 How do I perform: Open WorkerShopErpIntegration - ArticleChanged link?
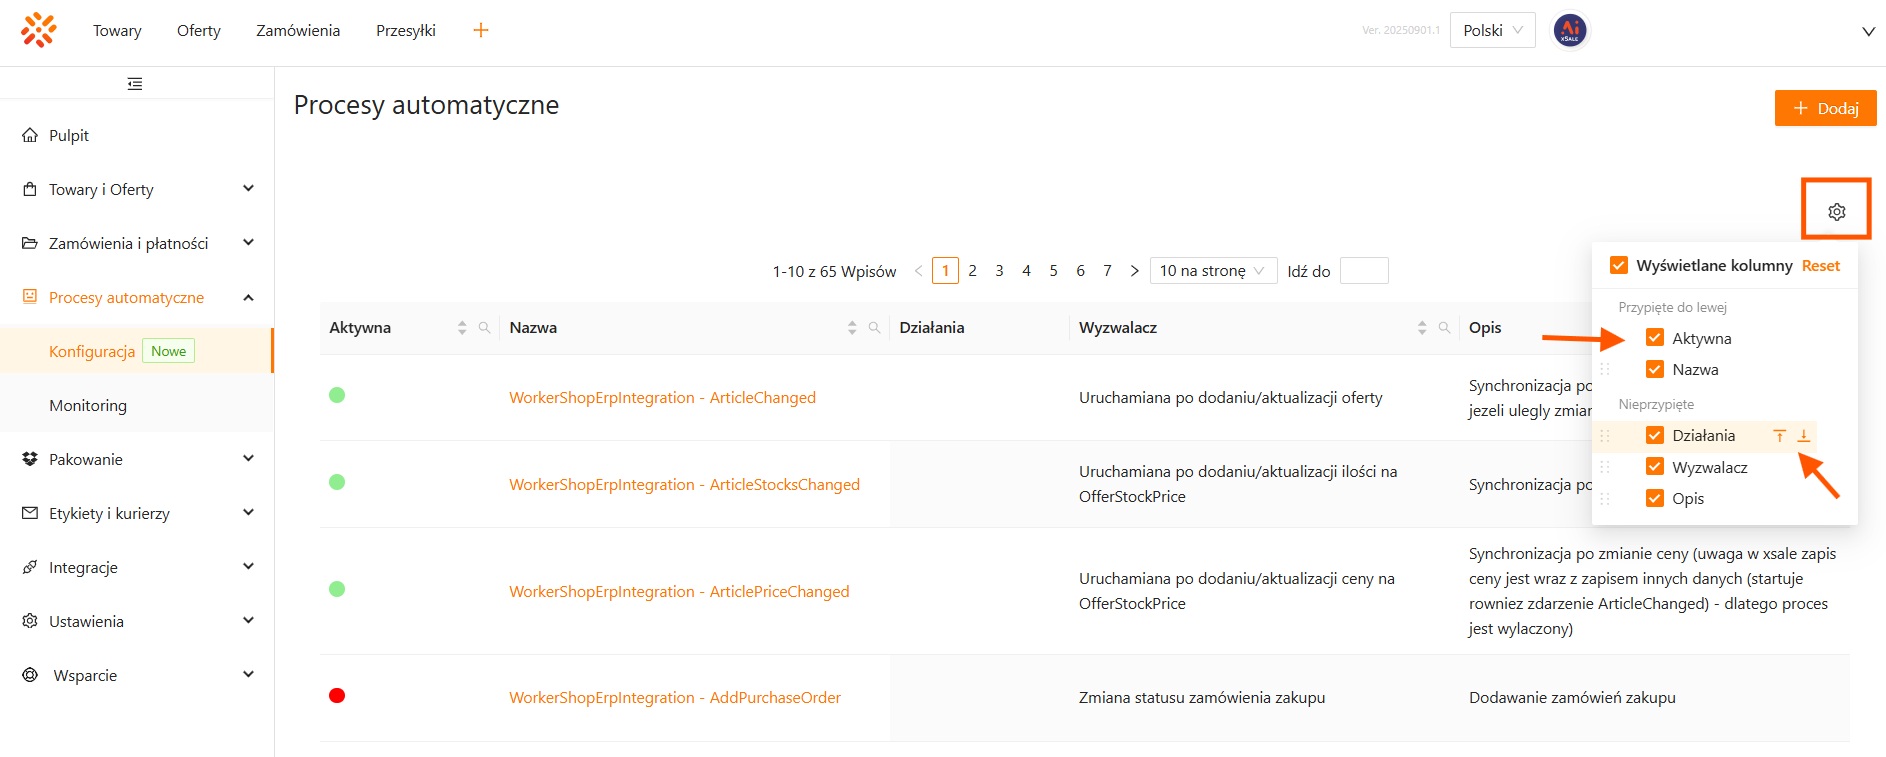click(x=662, y=397)
